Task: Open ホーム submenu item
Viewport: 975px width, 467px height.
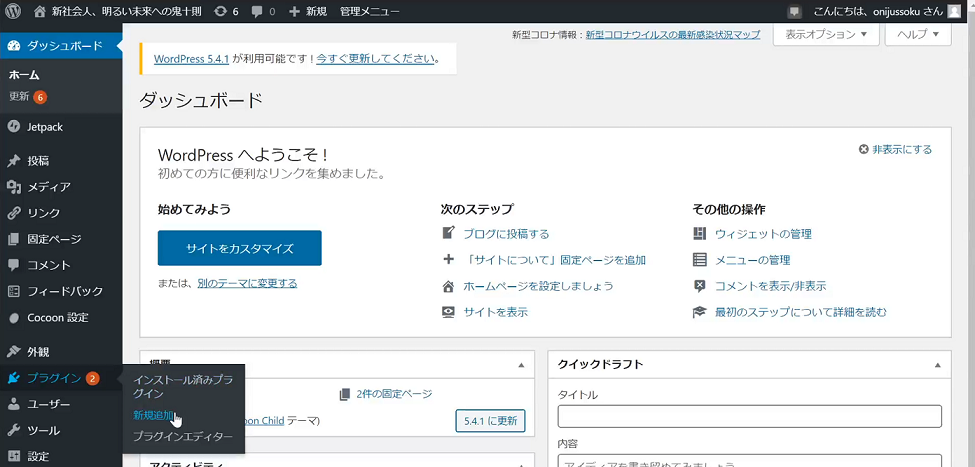Action: pos(24,75)
